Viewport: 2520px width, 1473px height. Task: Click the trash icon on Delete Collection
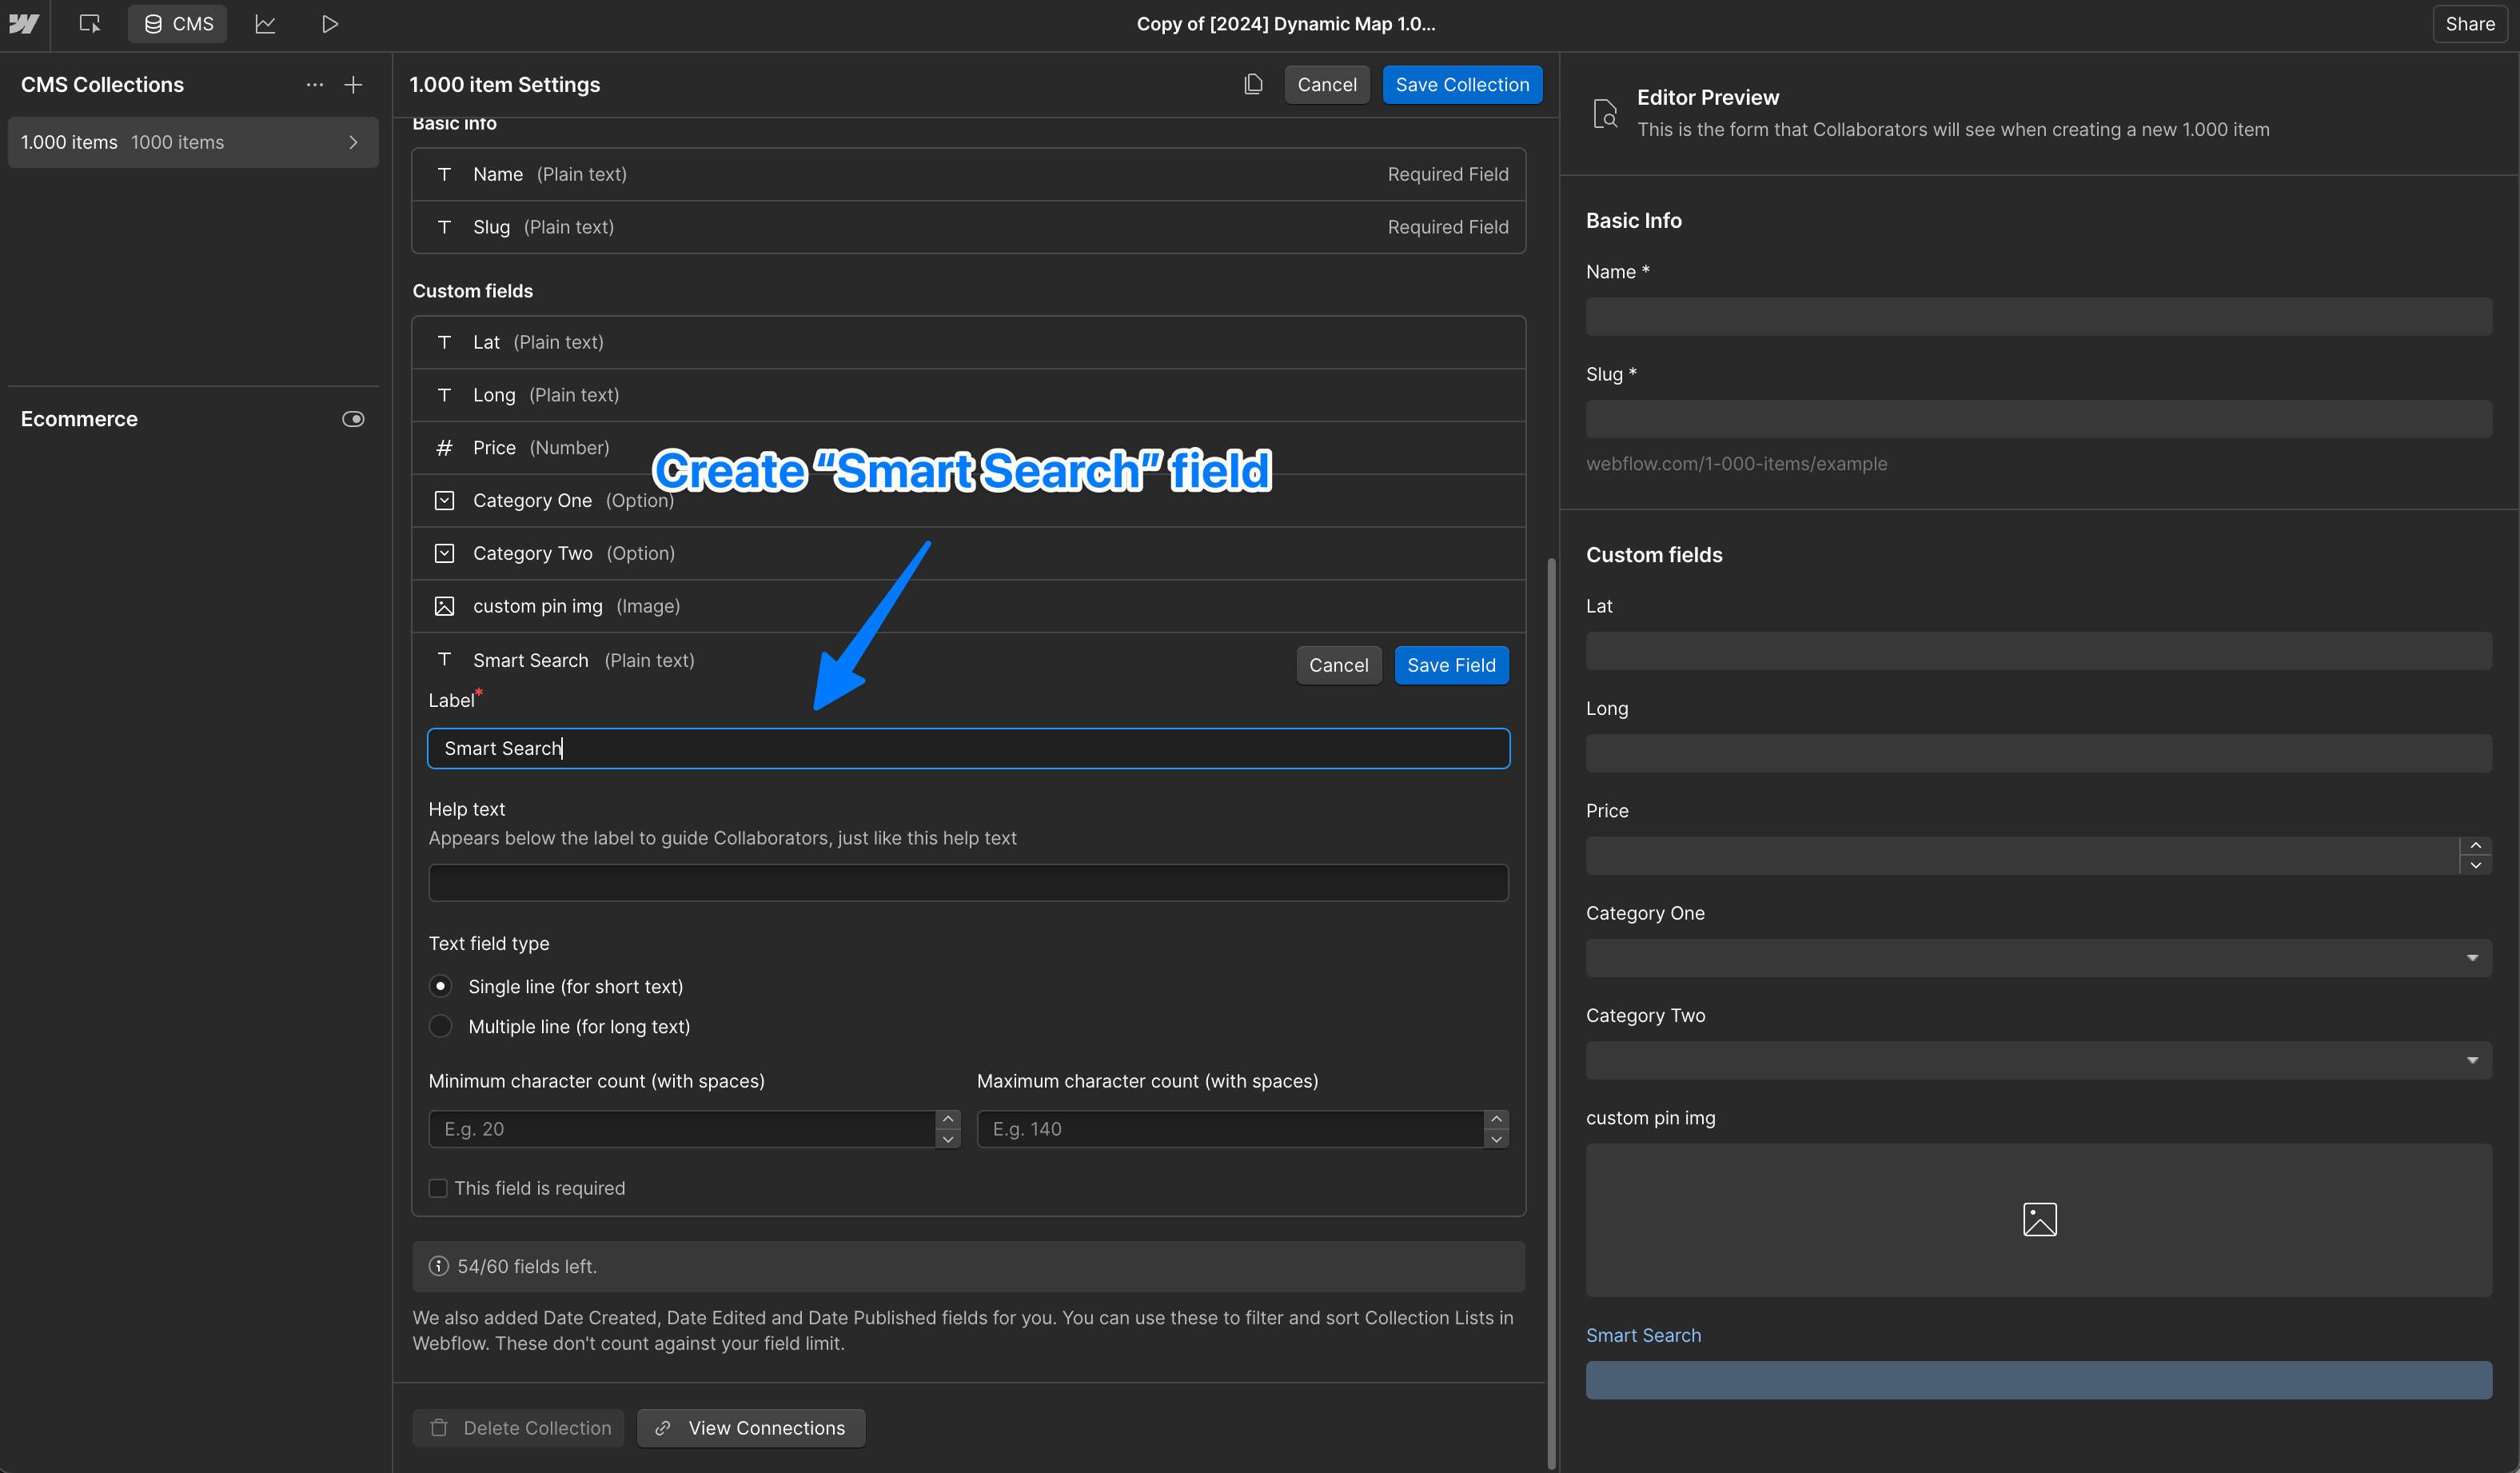click(438, 1428)
